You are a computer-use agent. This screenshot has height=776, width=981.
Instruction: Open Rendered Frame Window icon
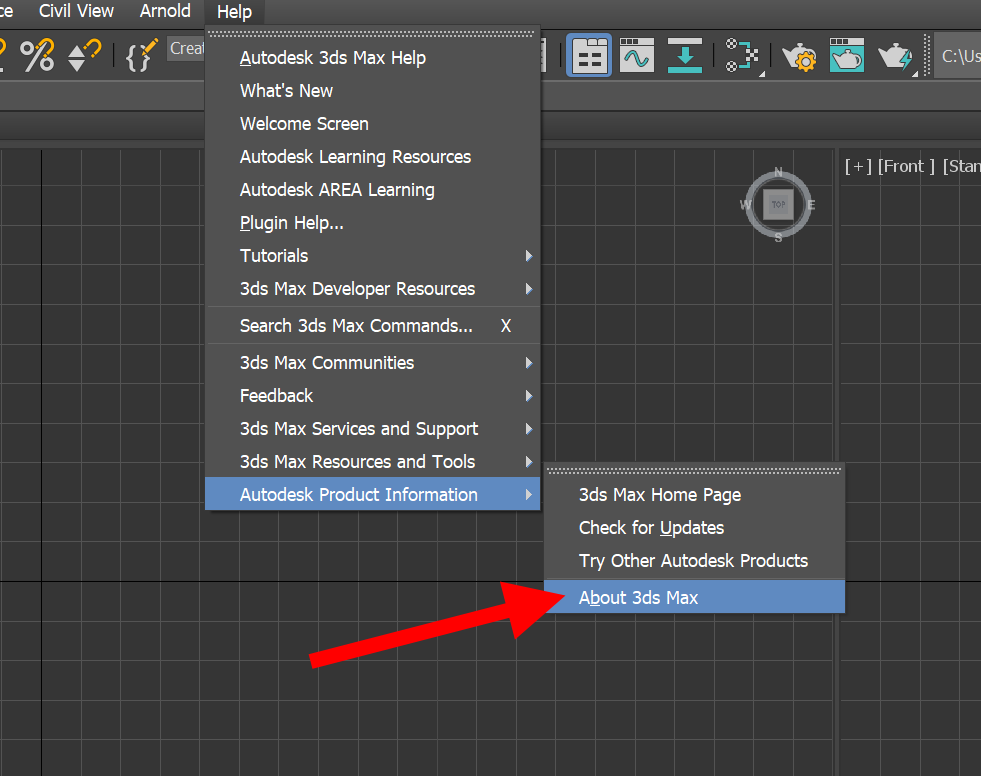pyautogui.click(x=847, y=56)
